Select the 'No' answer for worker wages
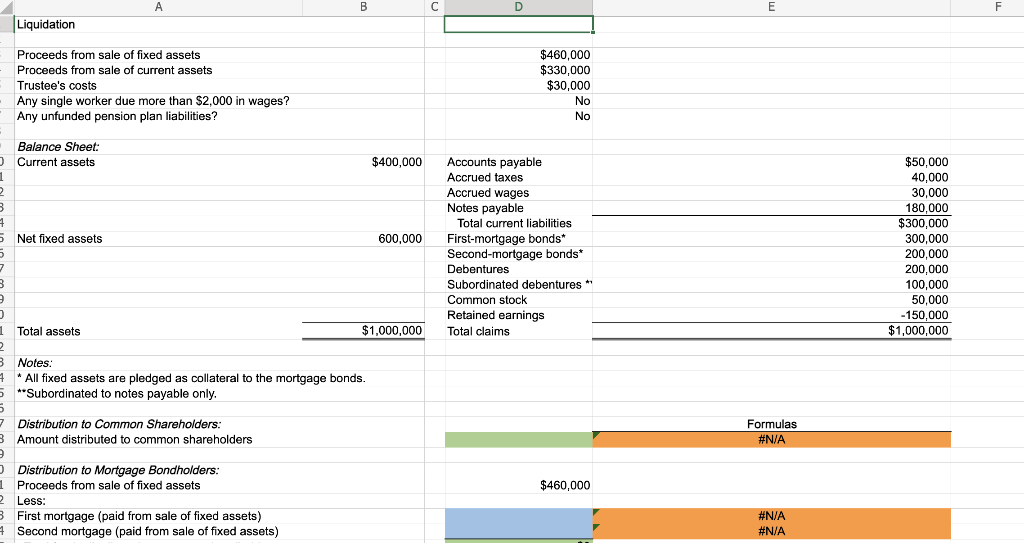Viewport: 1024px width, 543px height. coord(583,101)
